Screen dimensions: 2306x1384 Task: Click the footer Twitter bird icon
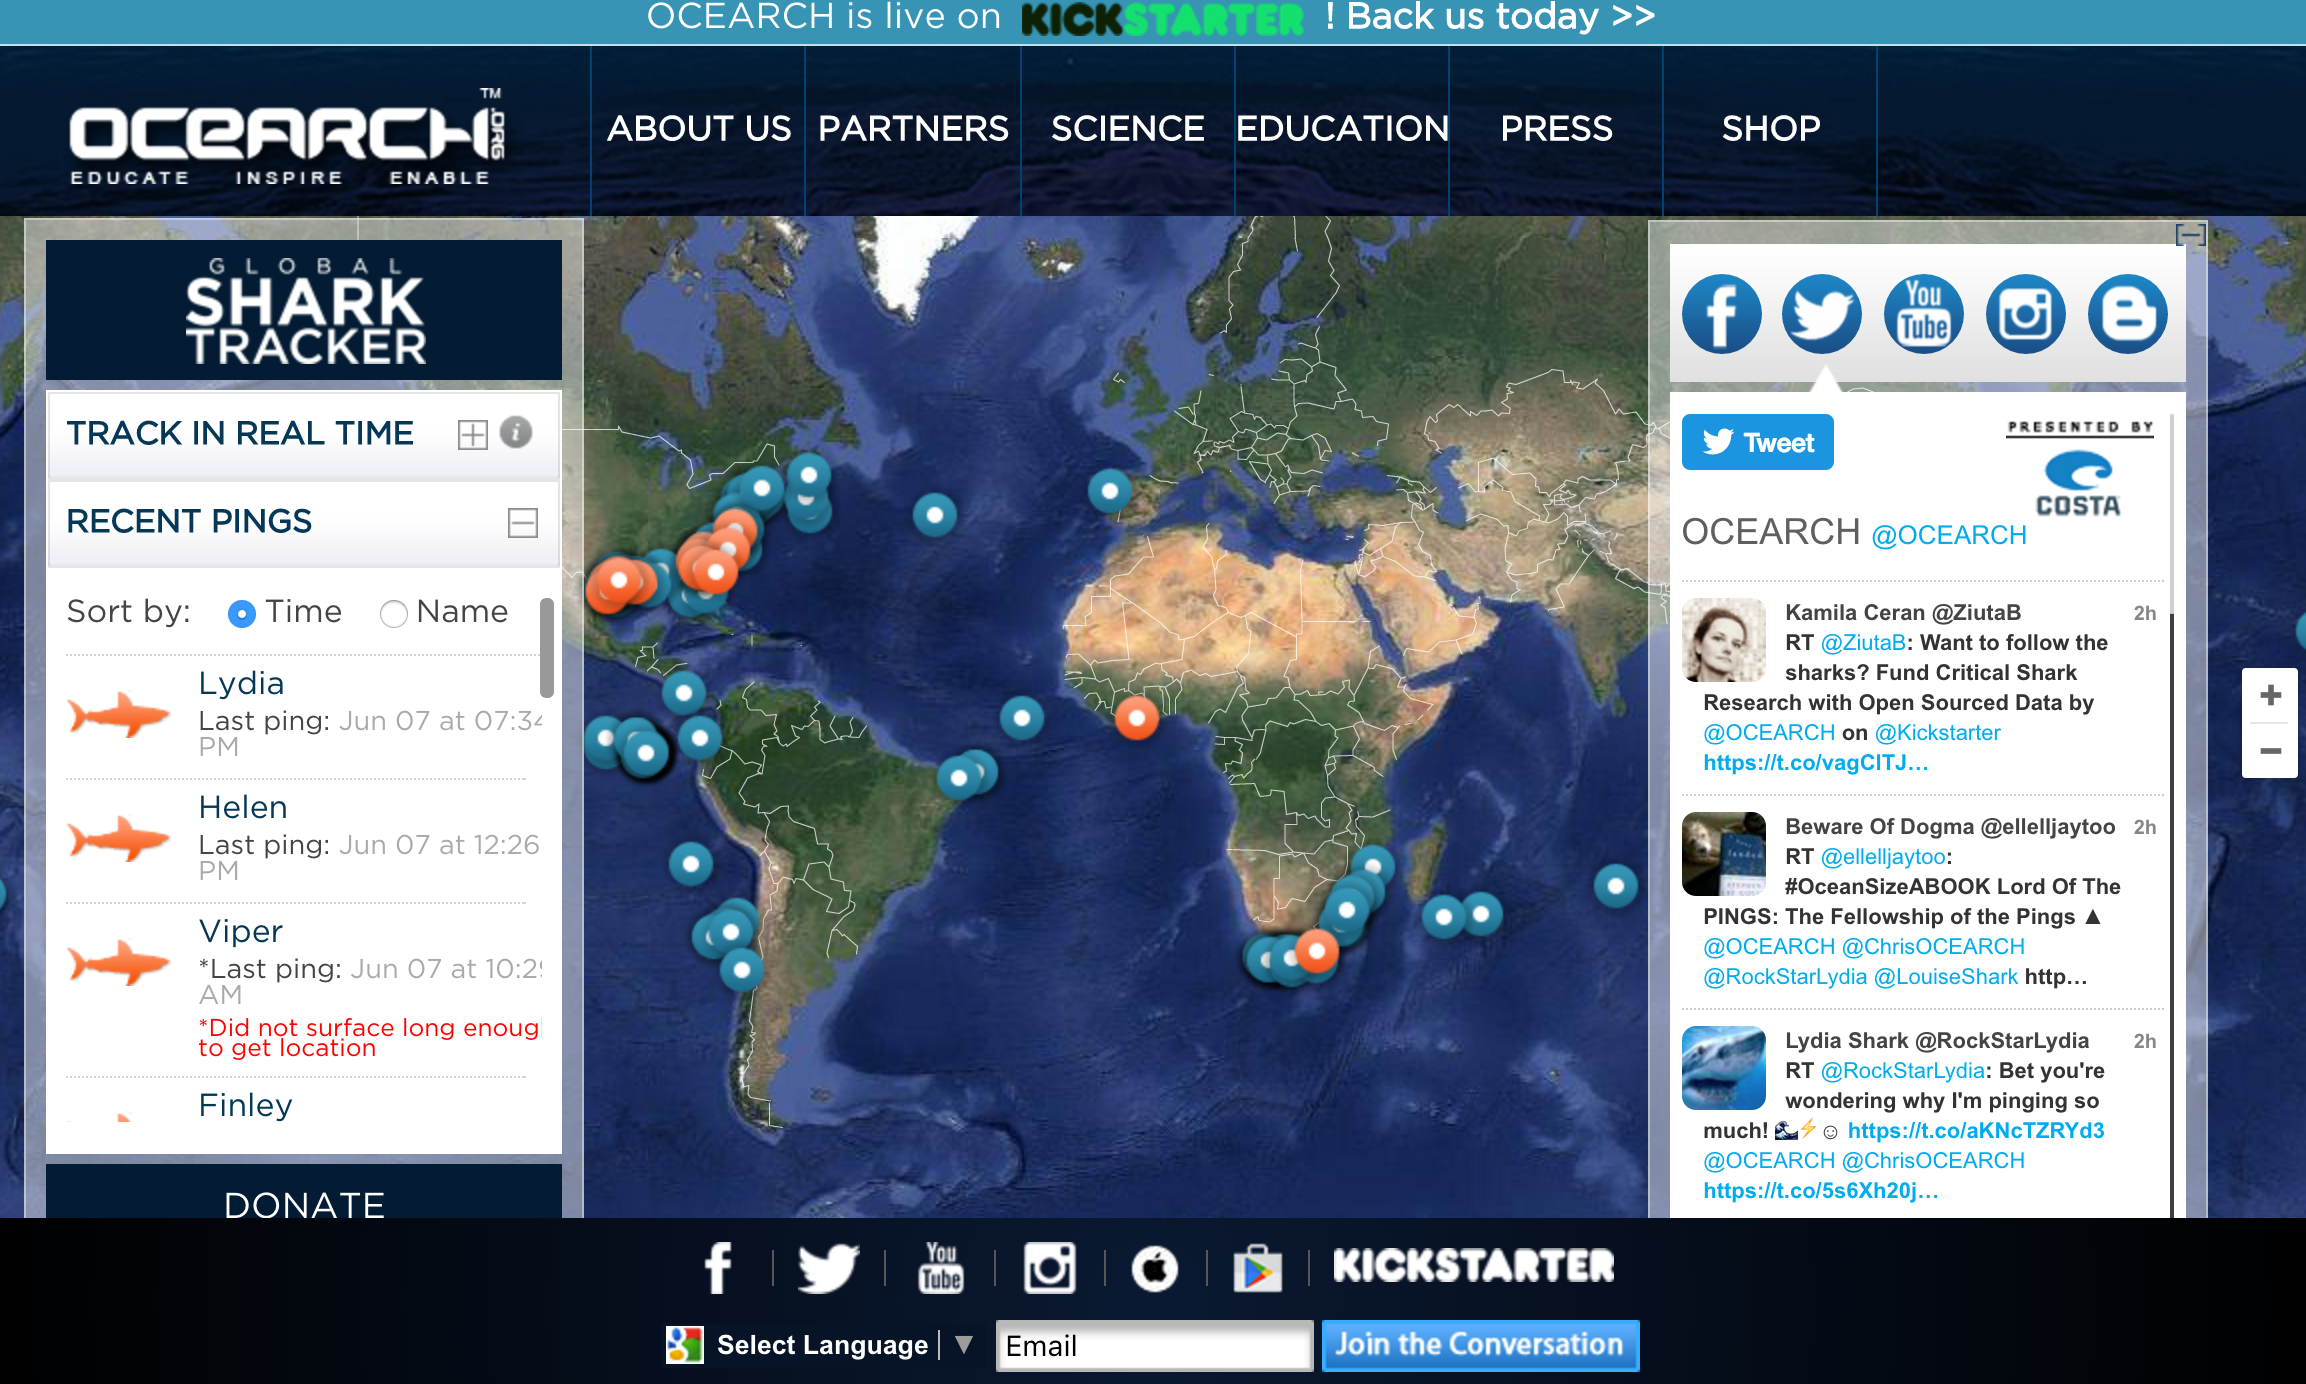(x=828, y=1267)
